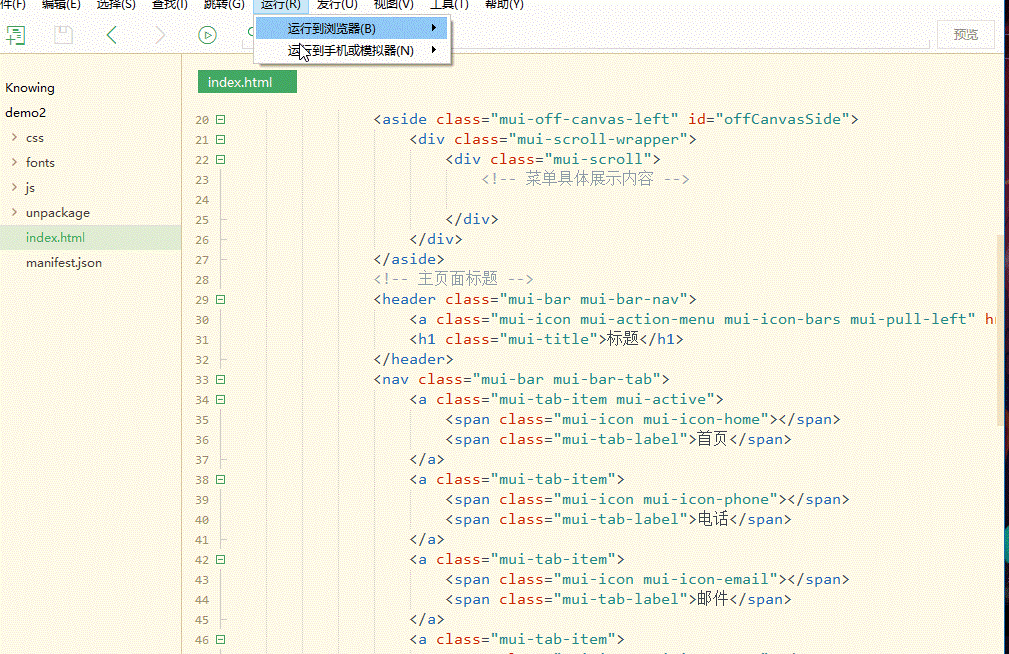Switch to the index.html editor tab
The width and height of the screenshot is (1009, 654).
247,82
